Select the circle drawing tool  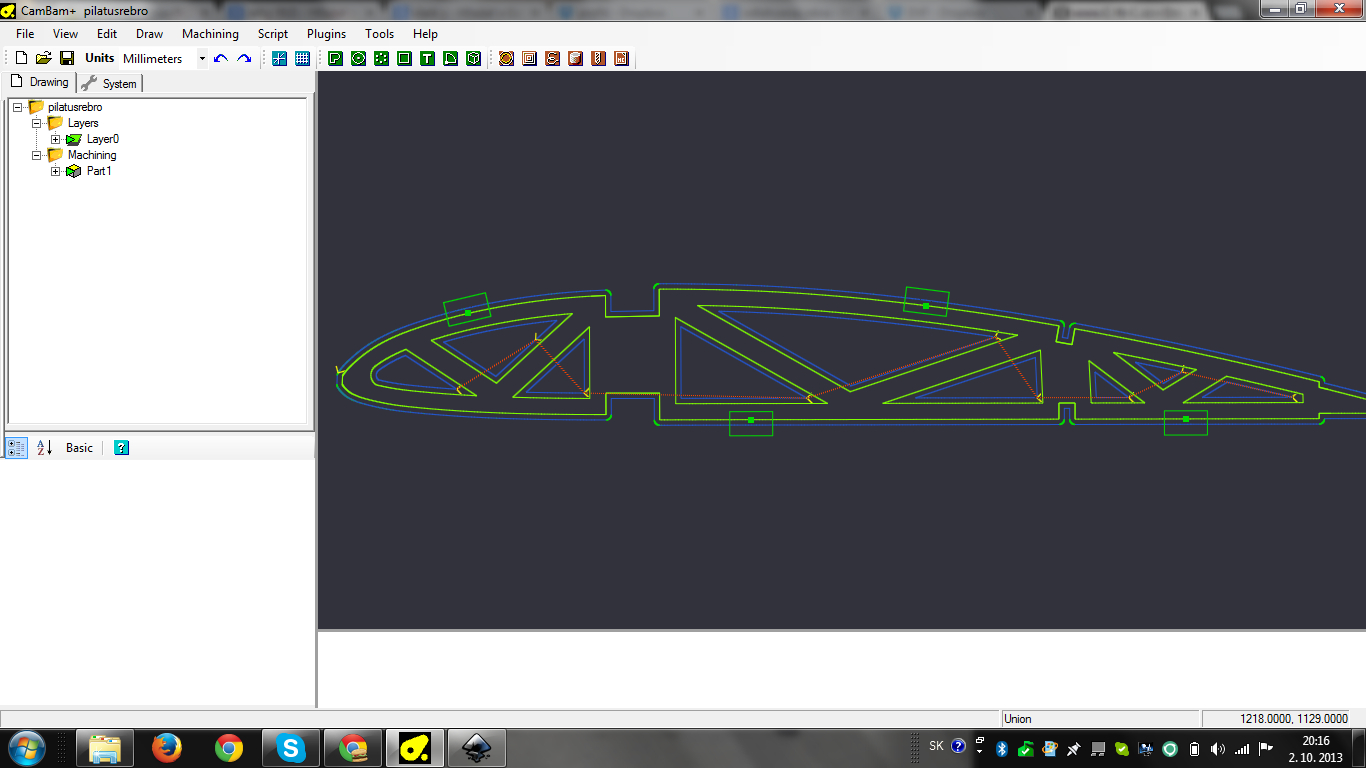tap(358, 58)
